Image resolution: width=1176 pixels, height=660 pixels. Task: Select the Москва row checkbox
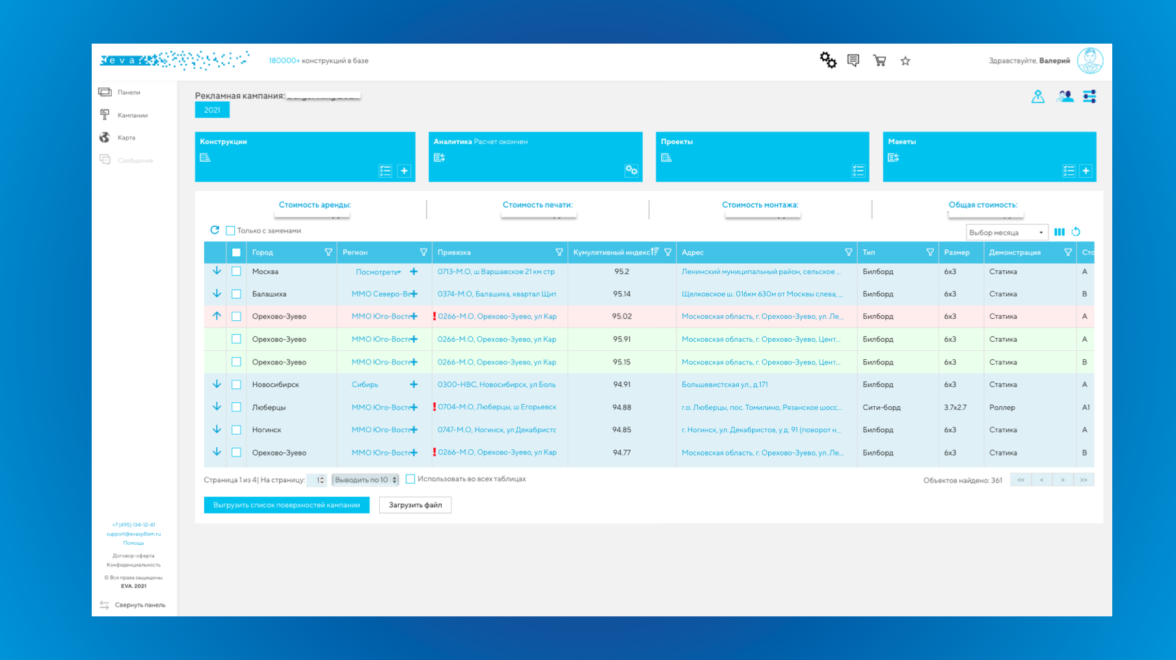point(236,271)
